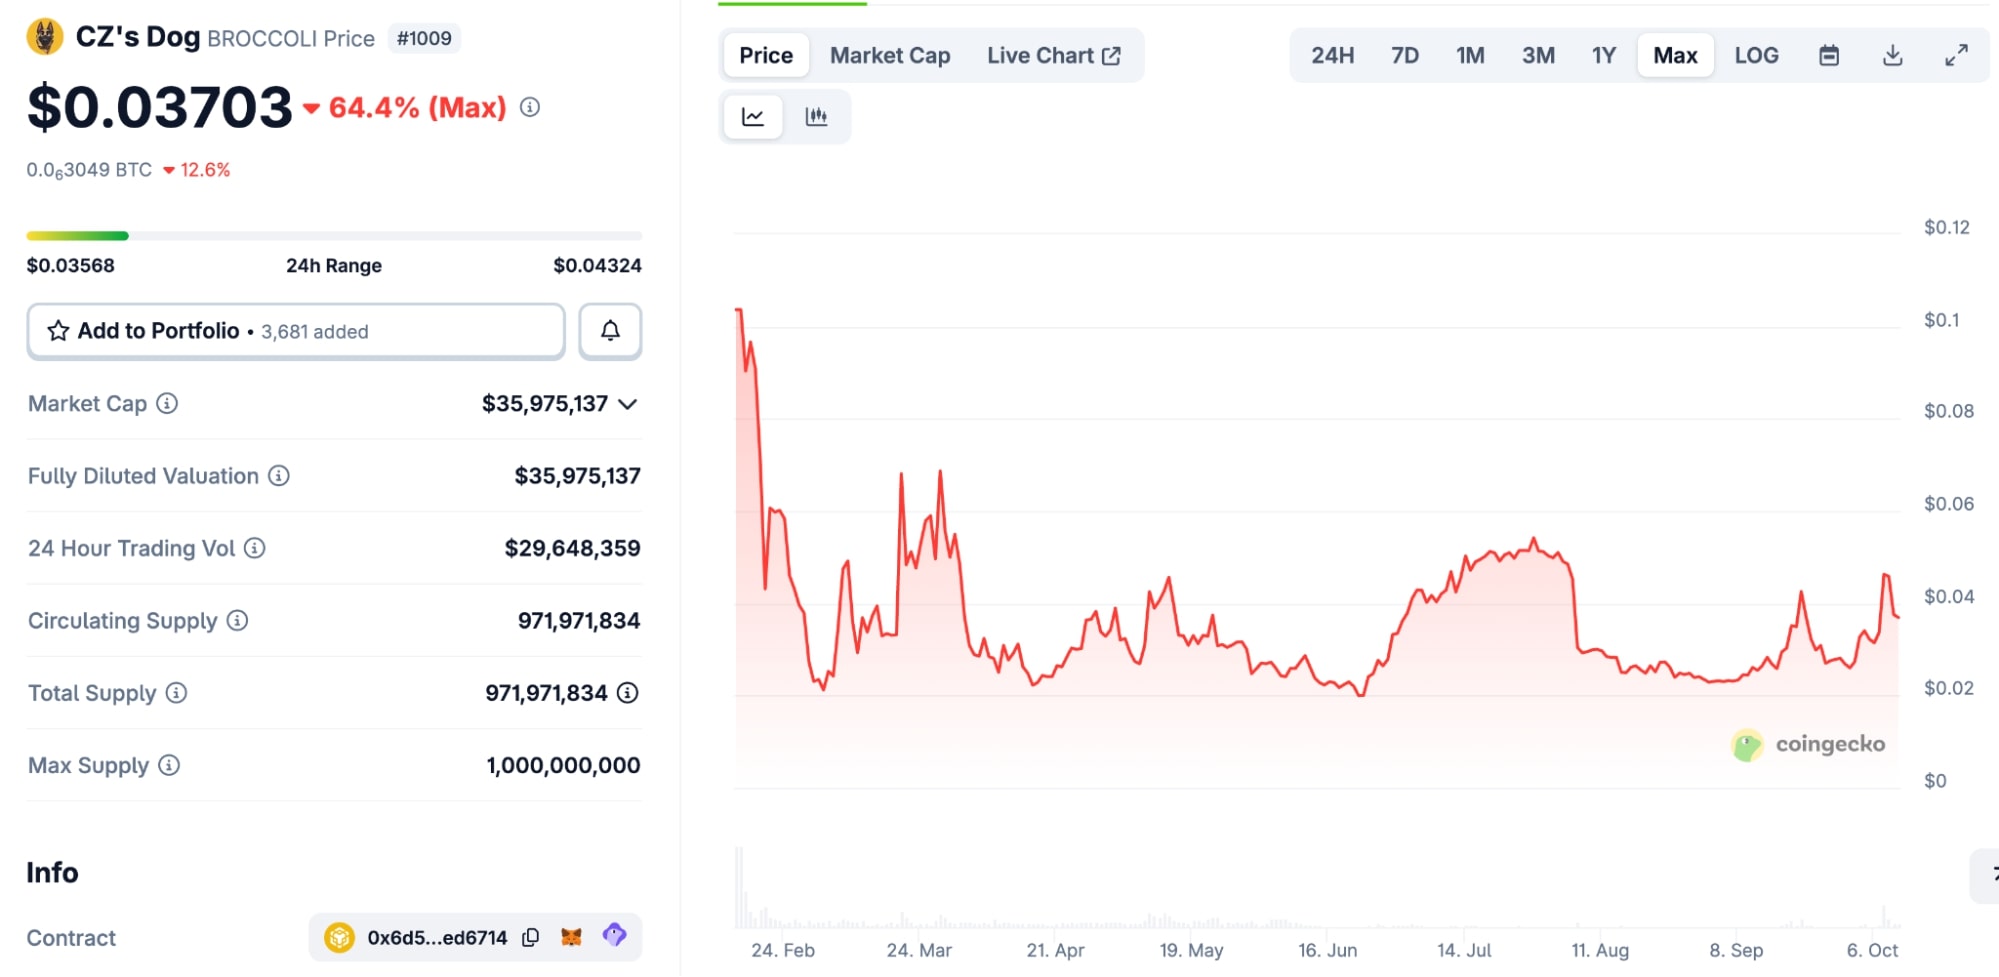Screen dimensions: 1999x977
Task: Open the Price tab
Action: click(x=766, y=56)
